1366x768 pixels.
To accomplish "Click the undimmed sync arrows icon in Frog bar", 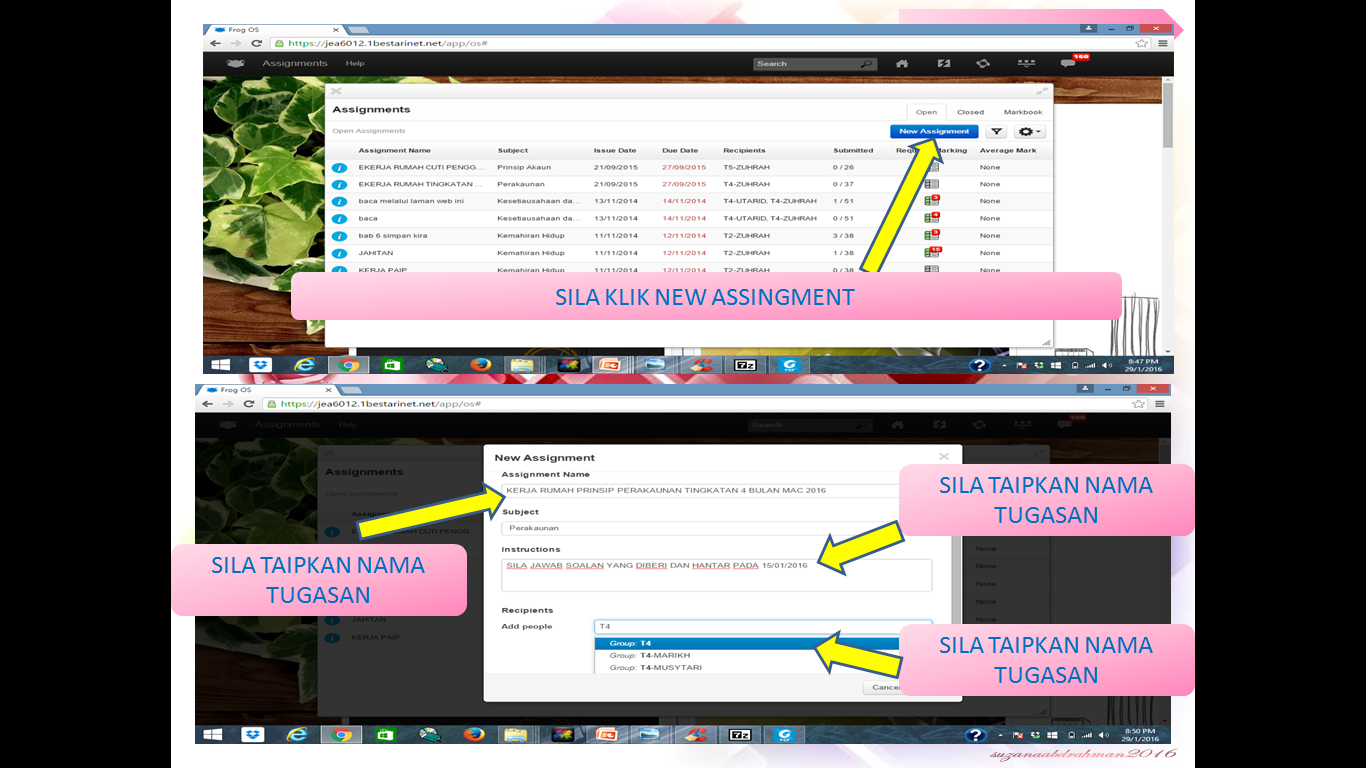I will point(983,63).
